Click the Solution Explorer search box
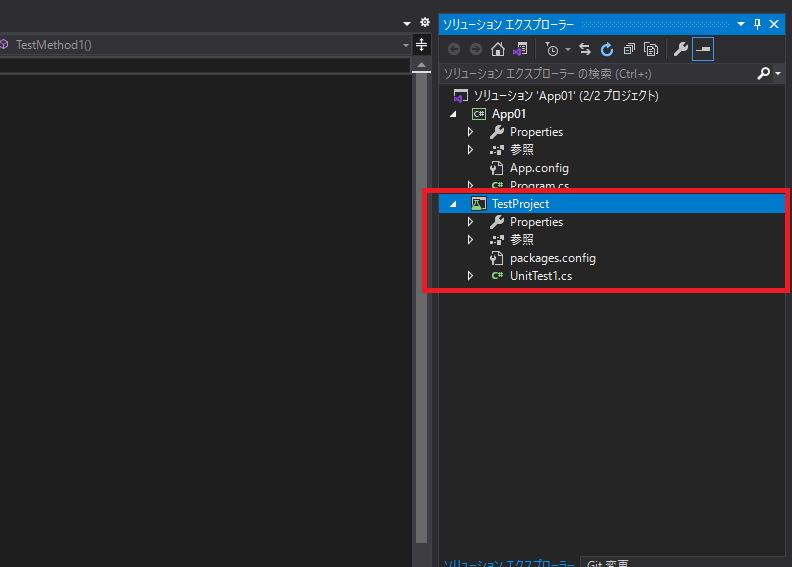 (x=598, y=74)
